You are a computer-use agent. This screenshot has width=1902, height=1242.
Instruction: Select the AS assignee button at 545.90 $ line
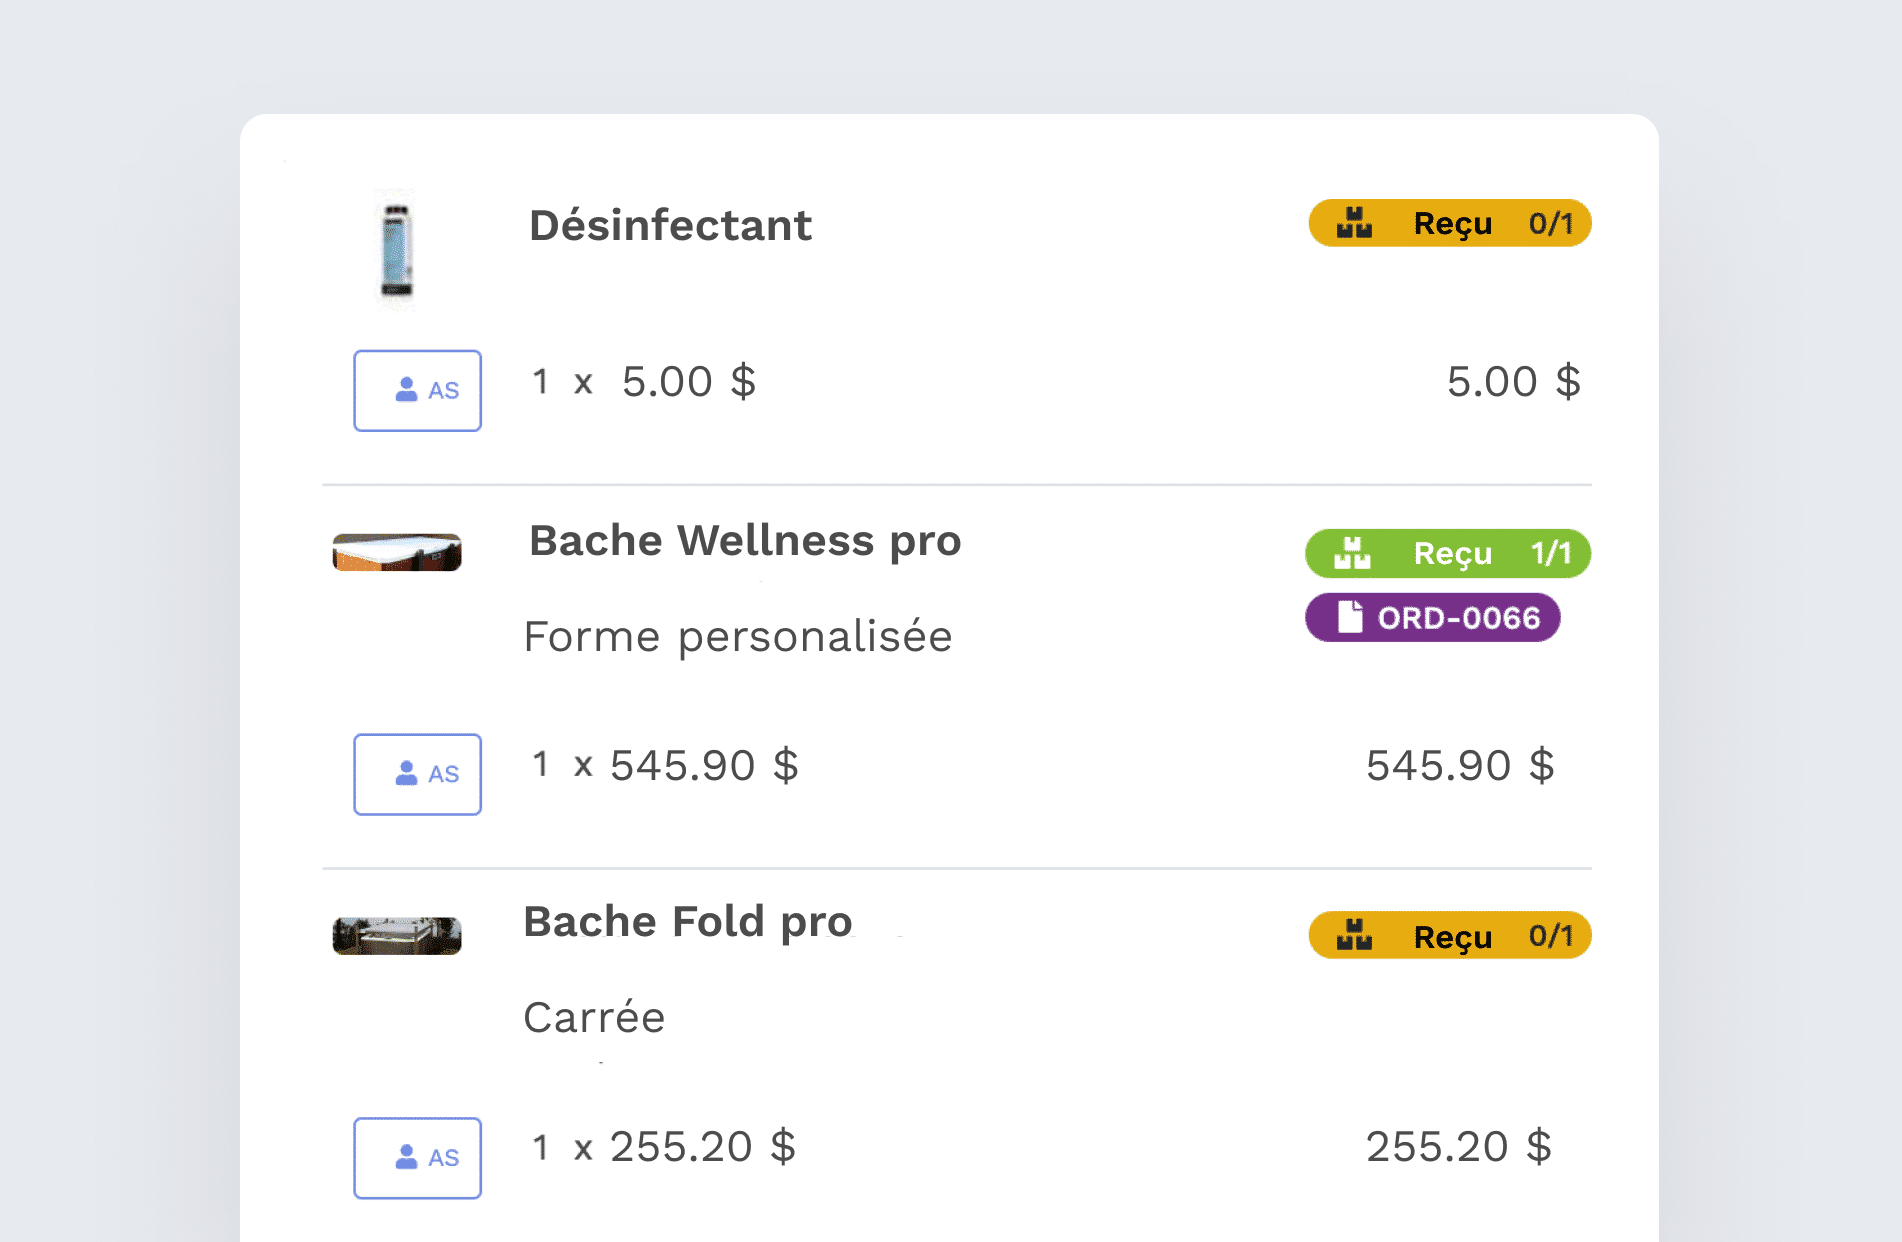(x=417, y=774)
